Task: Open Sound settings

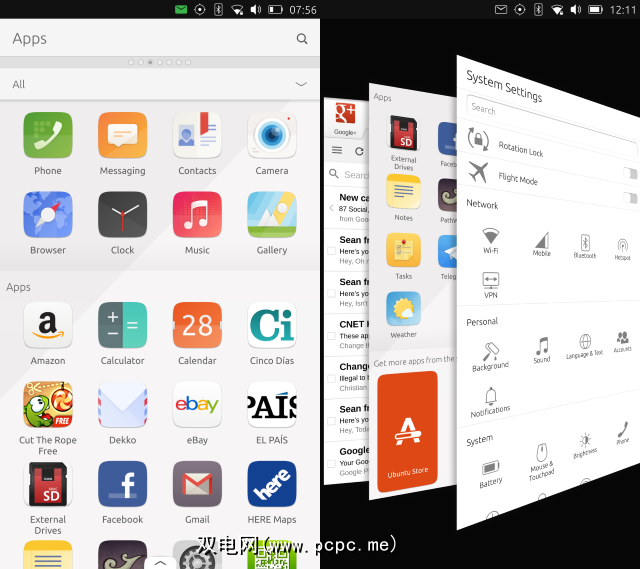Action: (x=542, y=350)
